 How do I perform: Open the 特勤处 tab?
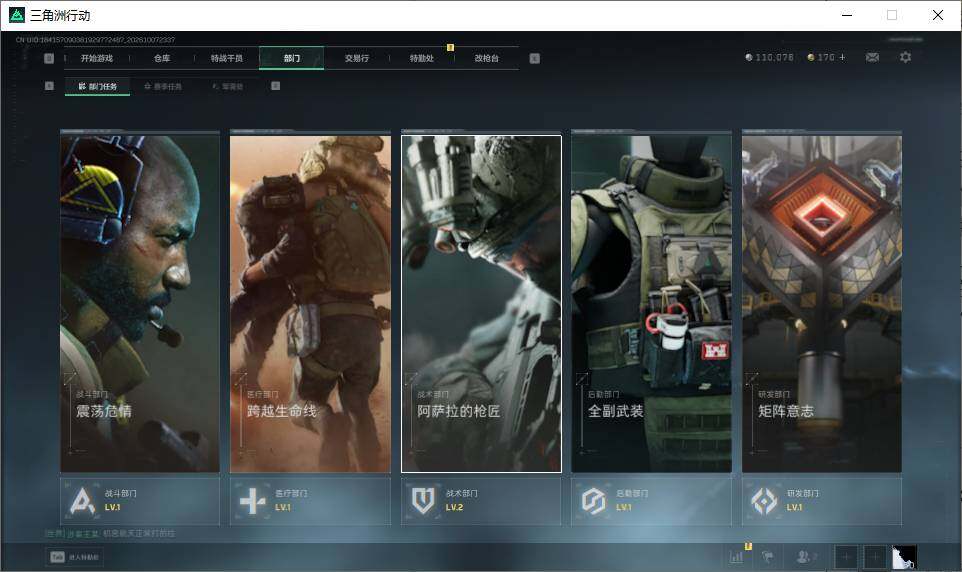click(x=421, y=58)
